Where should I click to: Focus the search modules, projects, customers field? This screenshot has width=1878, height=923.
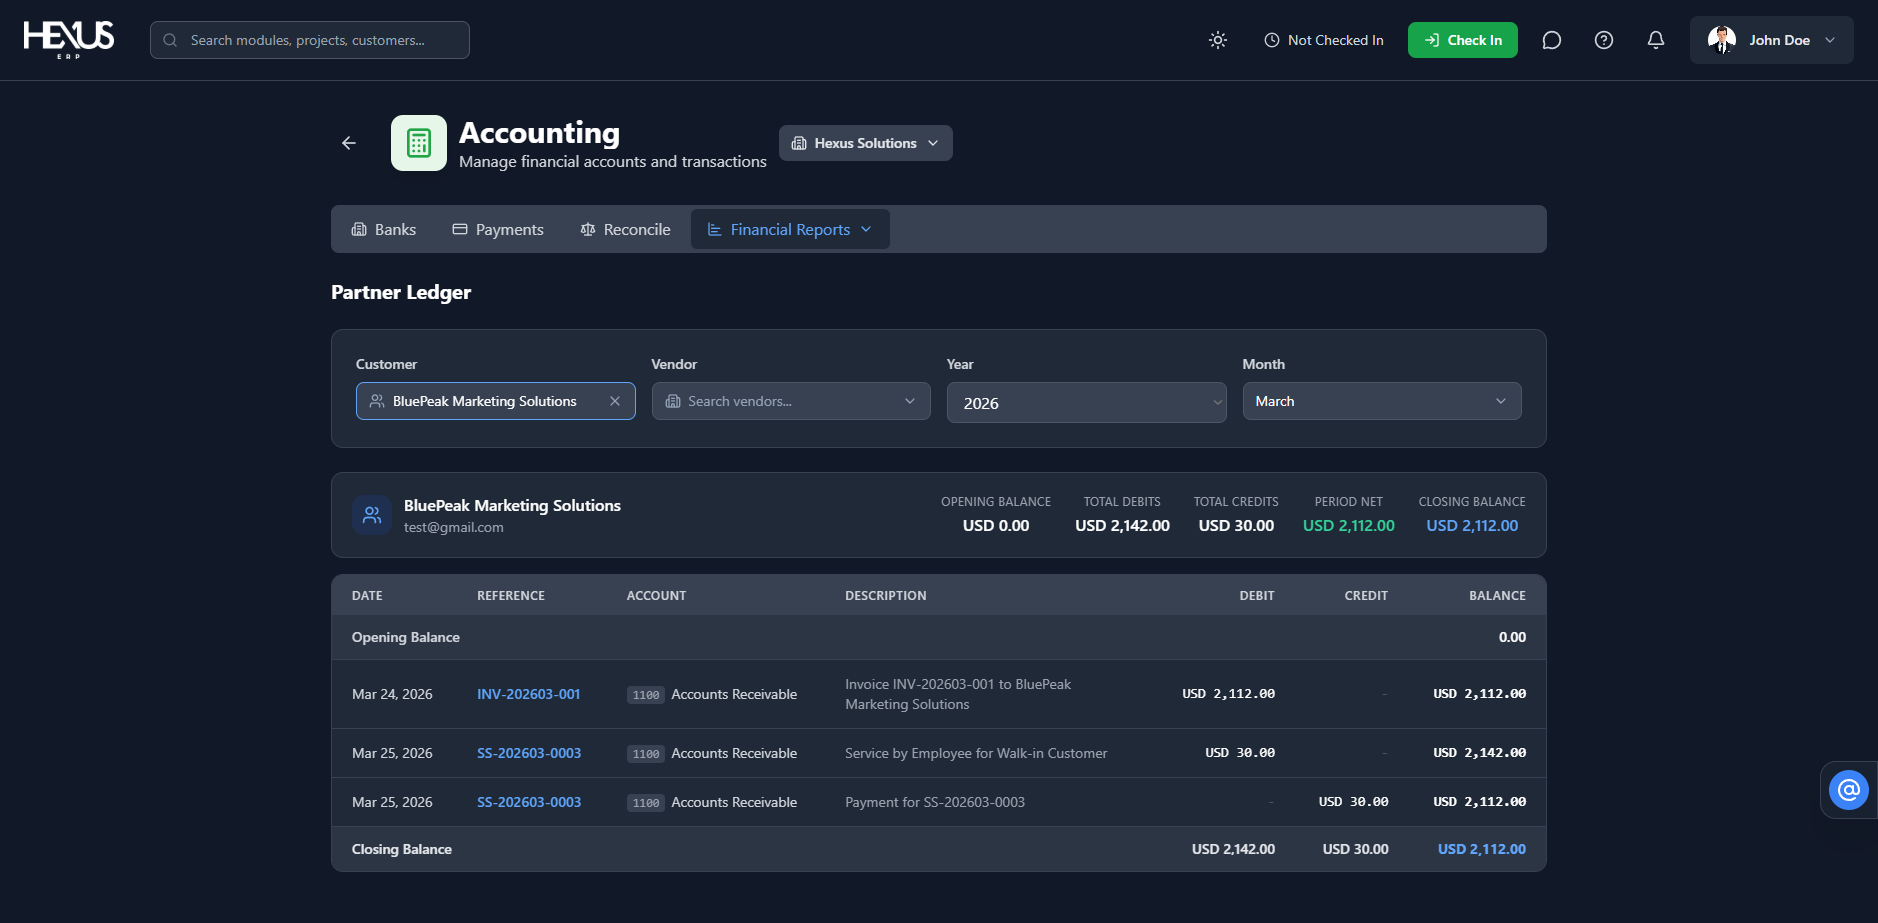click(310, 40)
